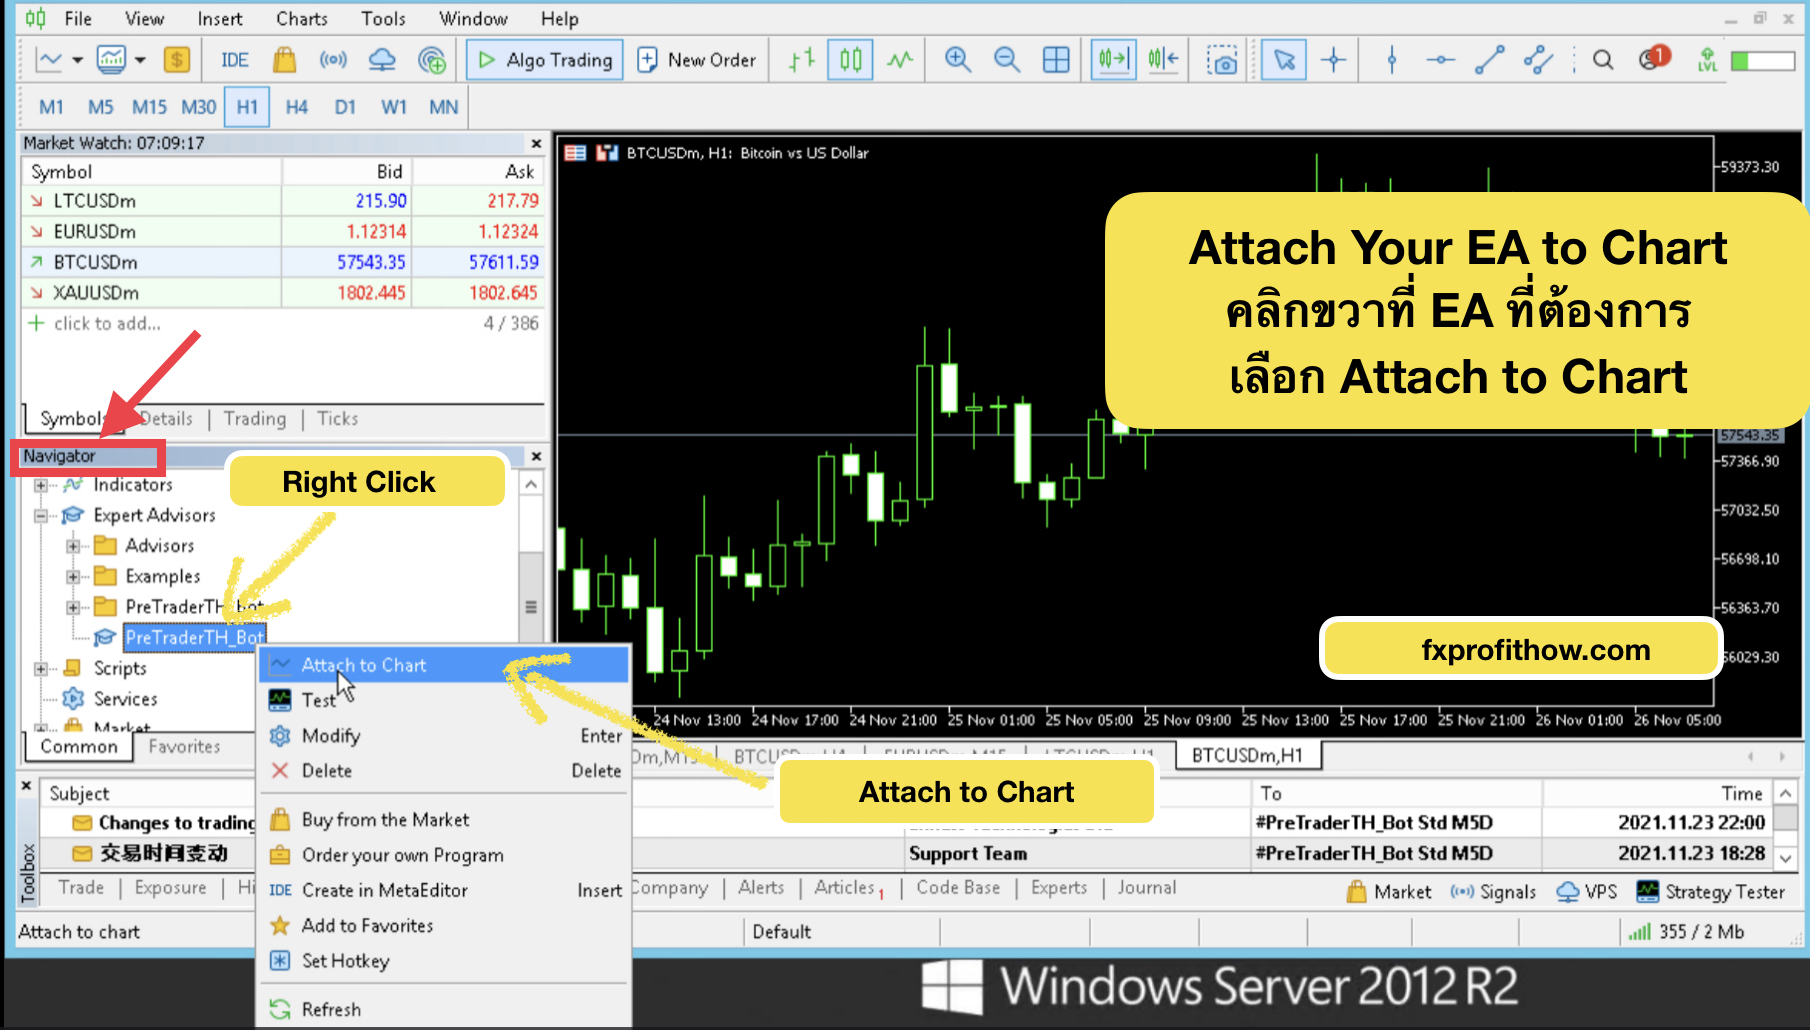This screenshot has width=1810, height=1030.
Task: Click the zoom in magnifier
Action: pyautogui.click(x=958, y=60)
